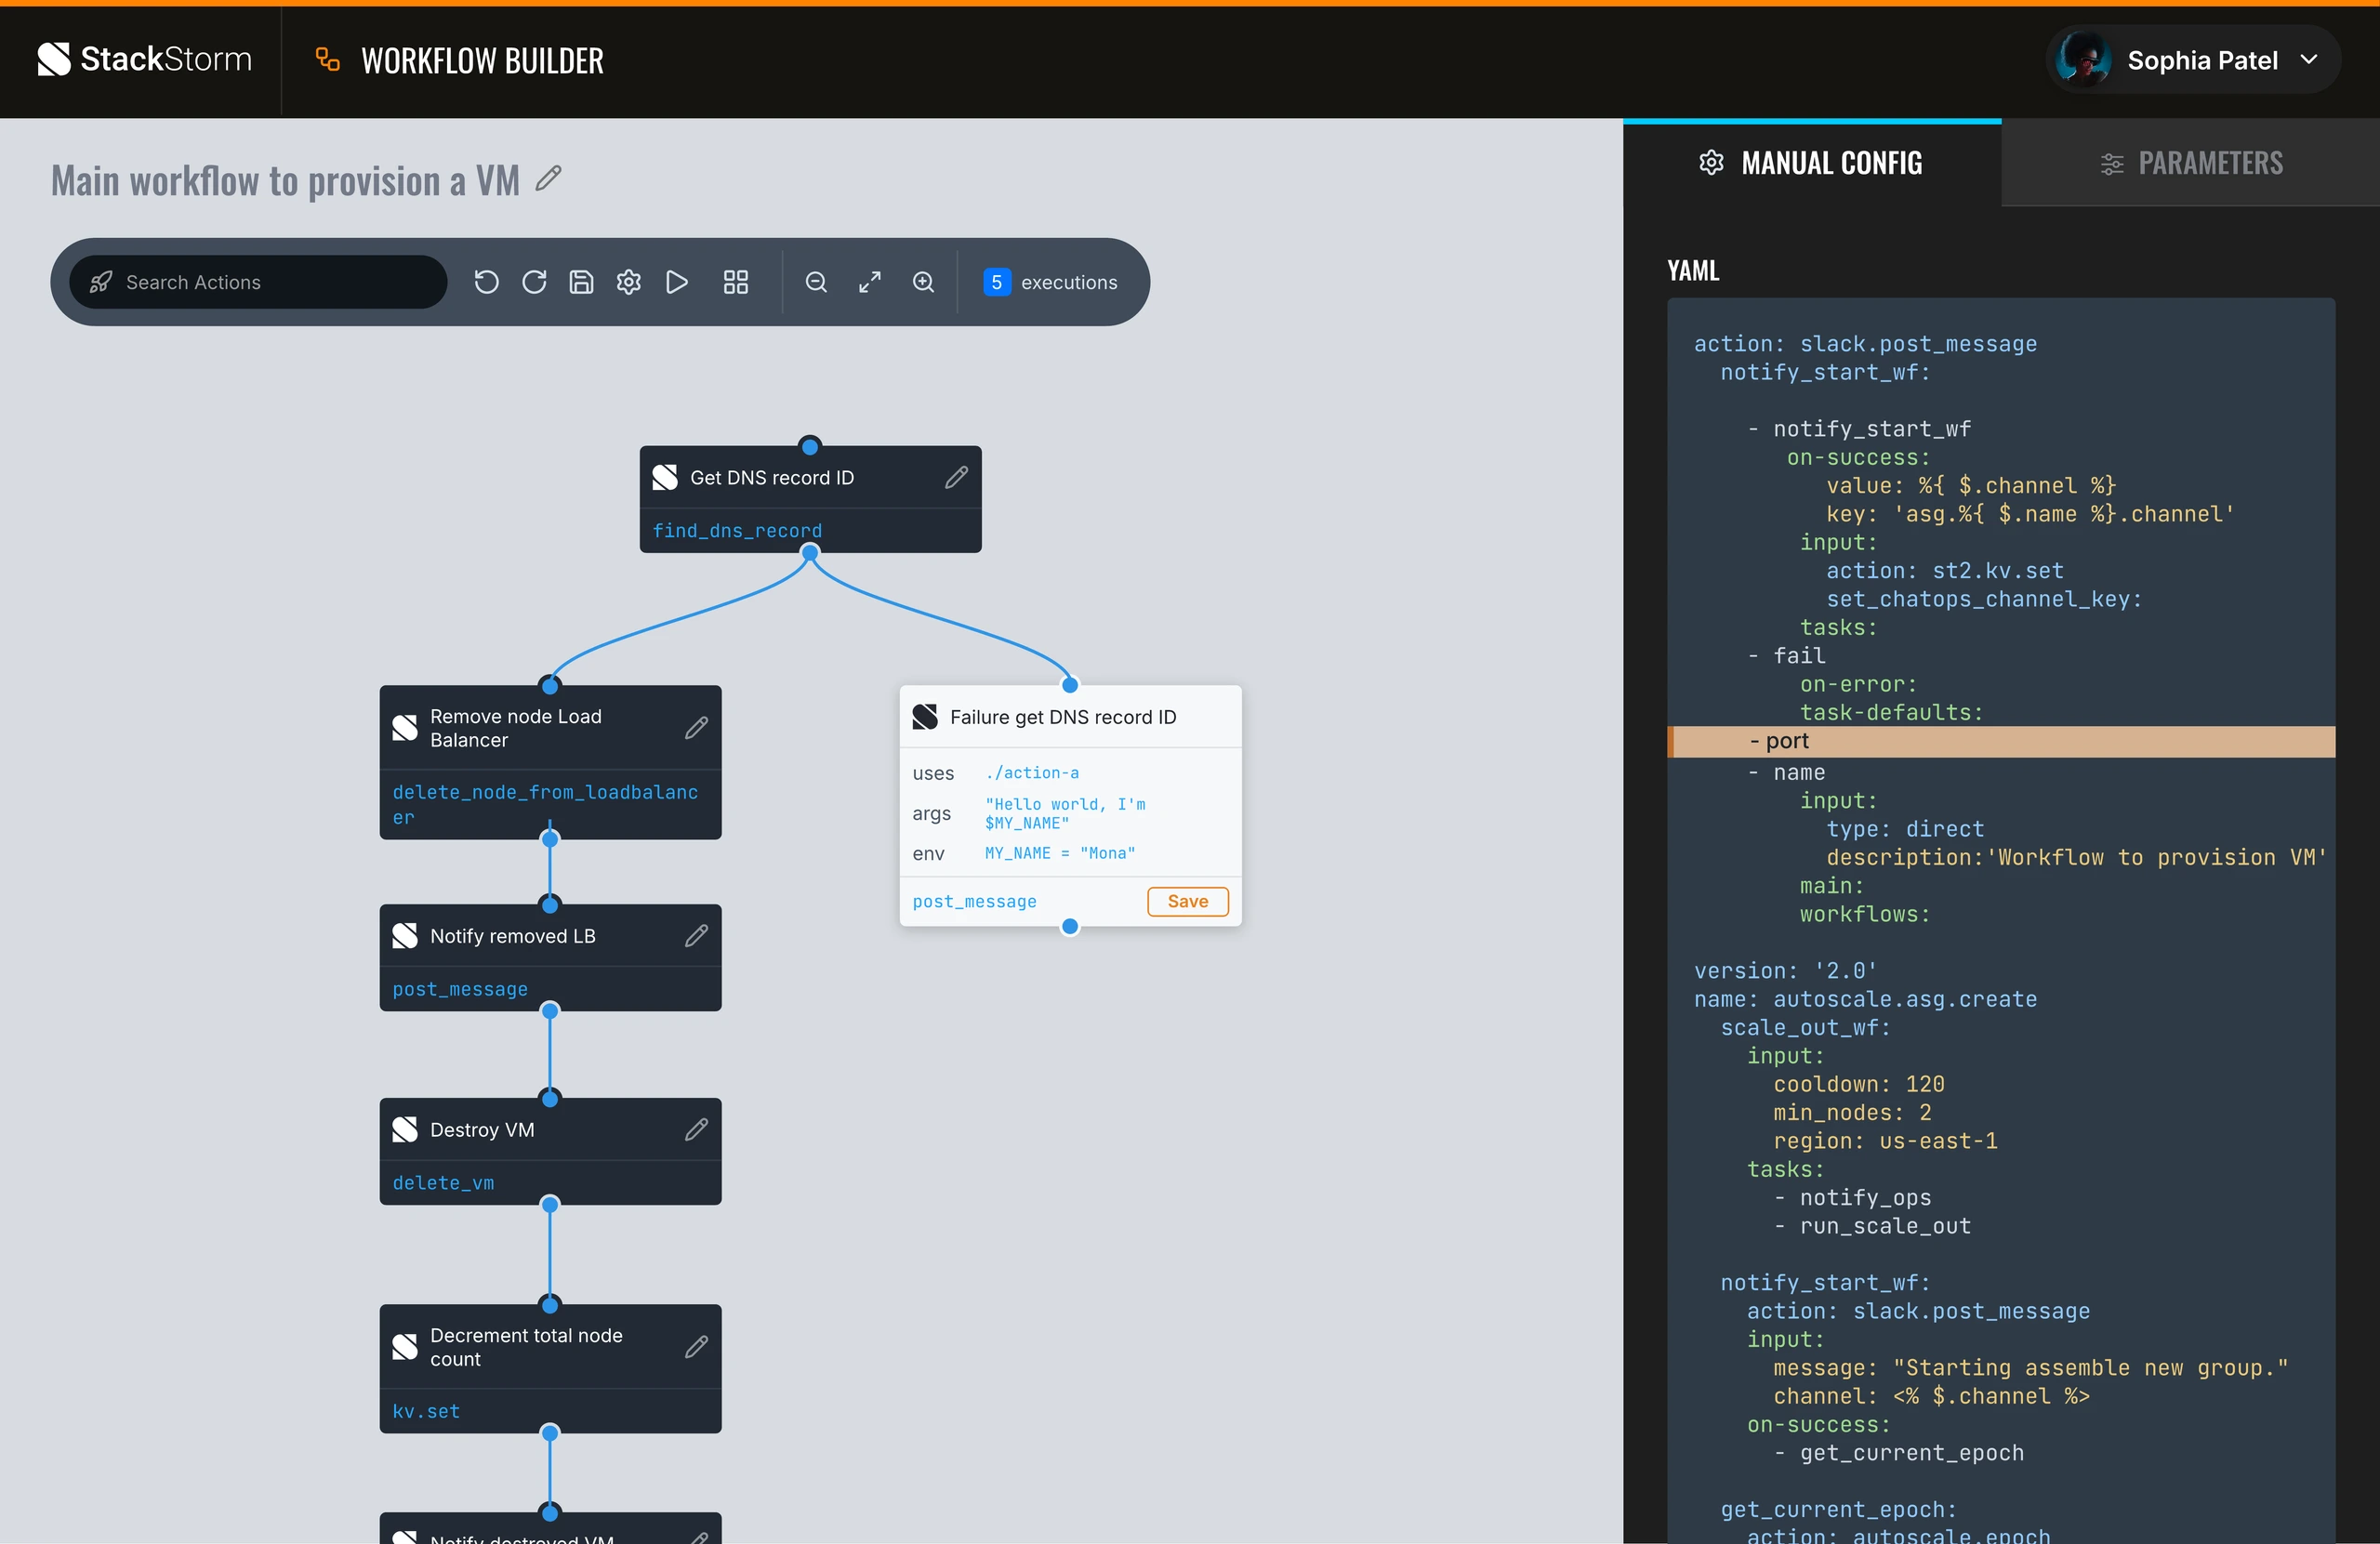This screenshot has height=1544, width=2380.
Task: Click the Parameters sliders icon
Action: click(2111, 164)
